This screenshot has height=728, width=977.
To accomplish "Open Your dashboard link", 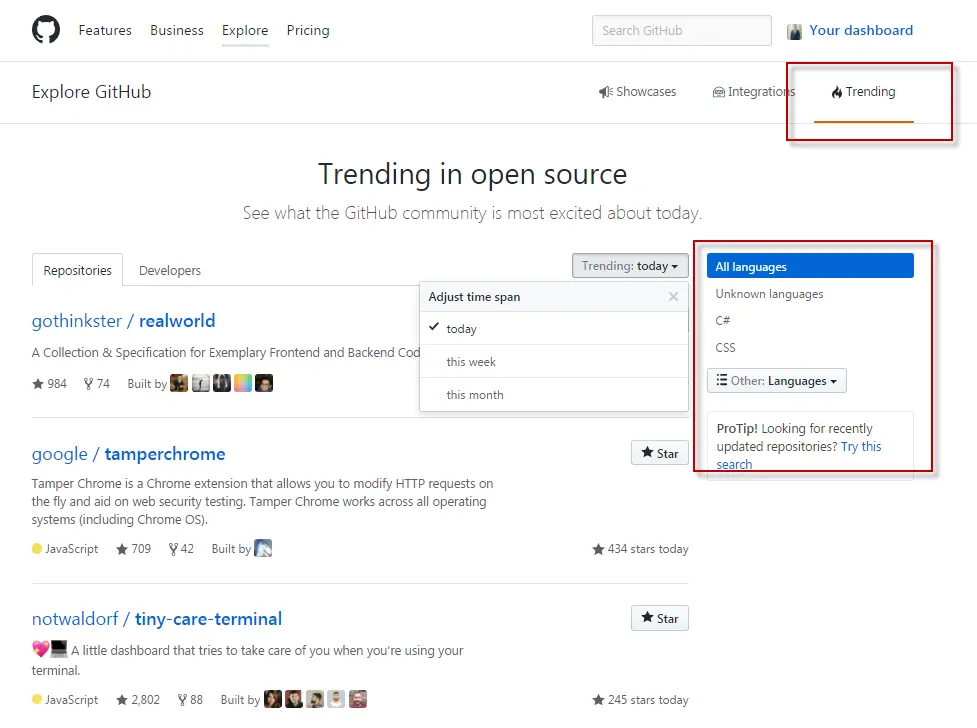I will tap(860, 30).
